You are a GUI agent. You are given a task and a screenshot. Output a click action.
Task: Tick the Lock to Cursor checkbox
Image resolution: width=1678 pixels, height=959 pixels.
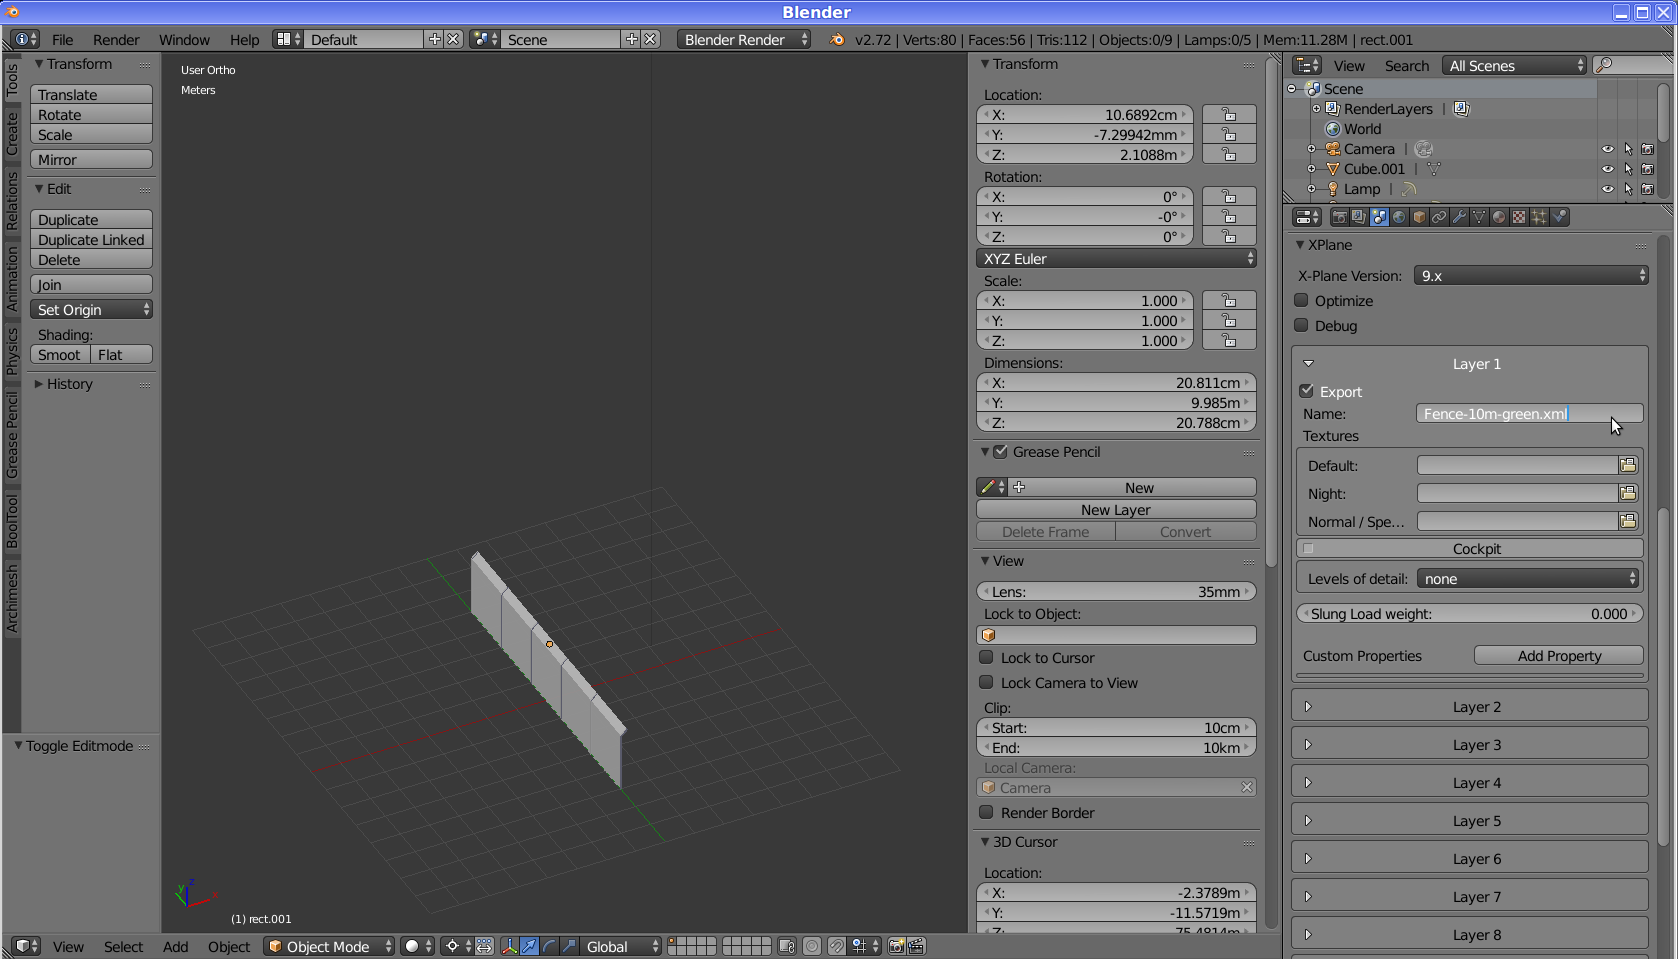point(987,657)
